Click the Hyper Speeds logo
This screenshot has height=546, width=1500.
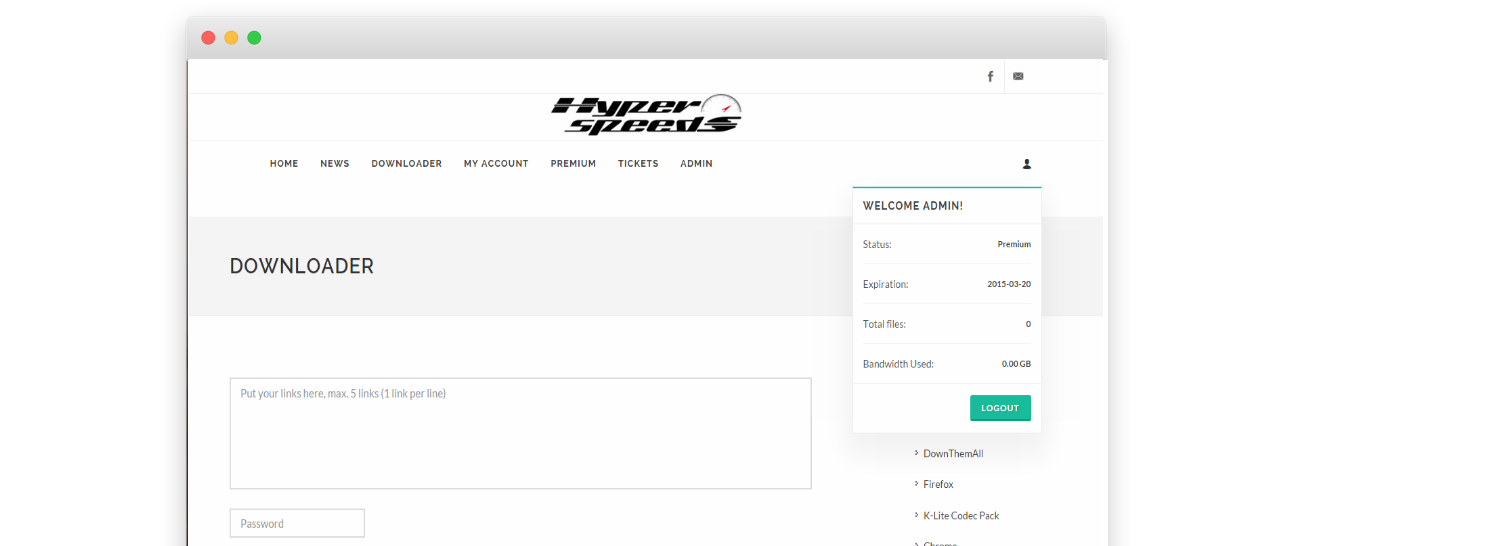point(646,114)
